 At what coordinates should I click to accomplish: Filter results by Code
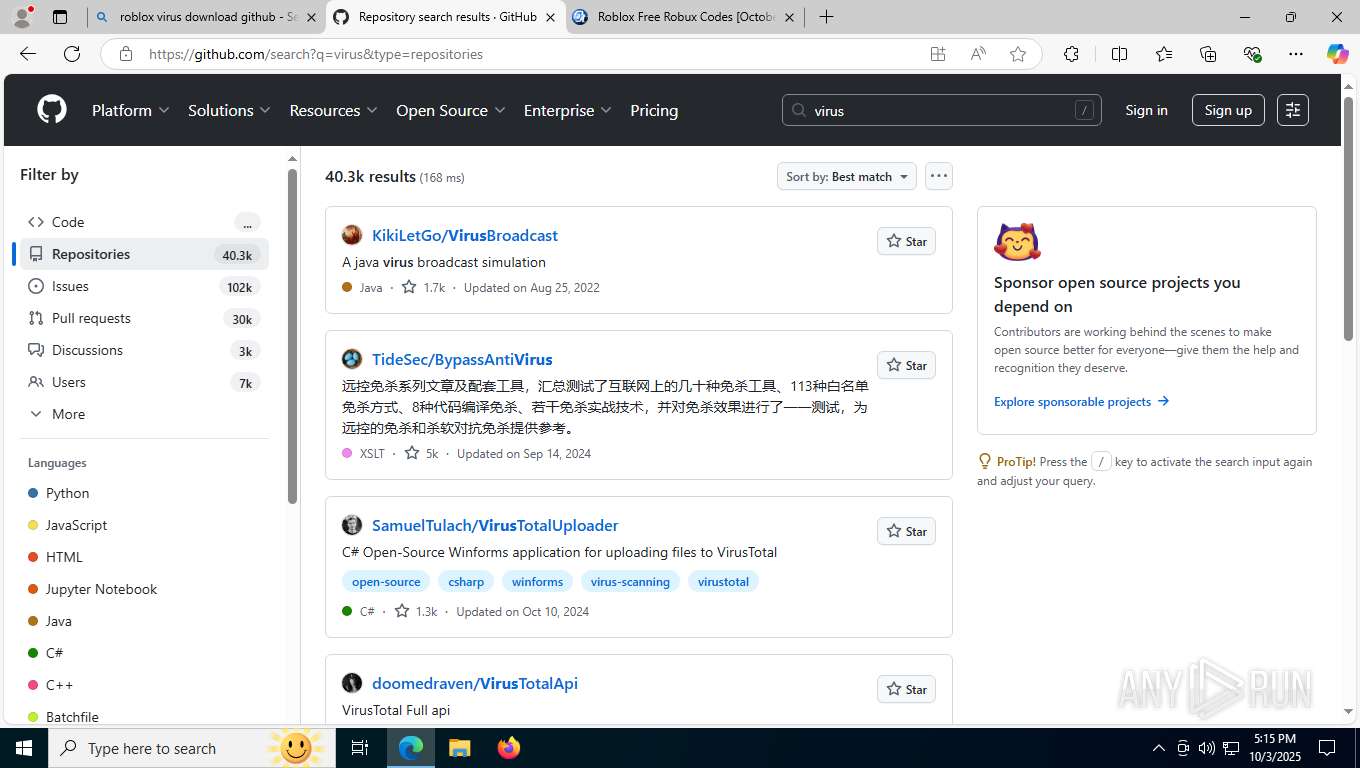pos(144,222)
